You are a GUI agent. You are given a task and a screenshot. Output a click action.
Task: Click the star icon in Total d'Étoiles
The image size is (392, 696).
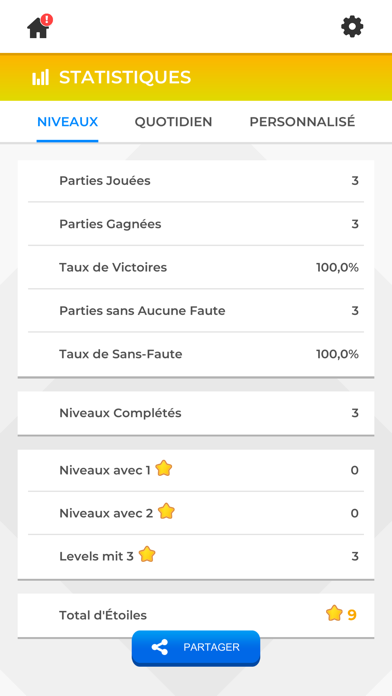click(x=334, y=614)
